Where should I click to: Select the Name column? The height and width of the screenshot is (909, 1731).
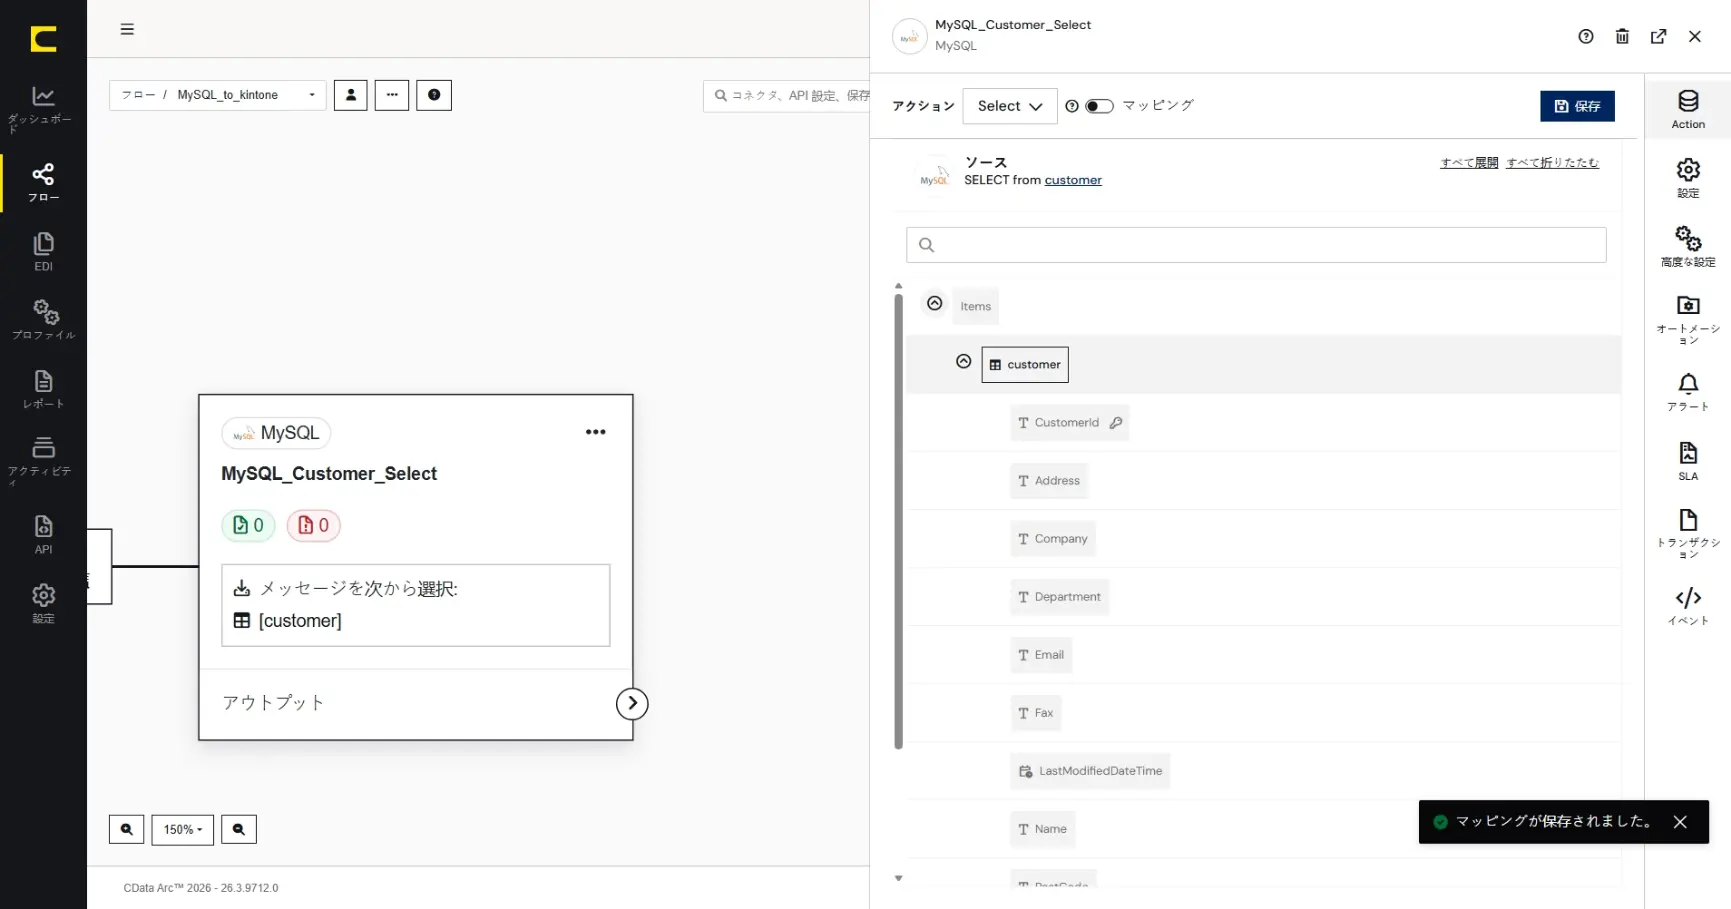[x=1042, y=829]
